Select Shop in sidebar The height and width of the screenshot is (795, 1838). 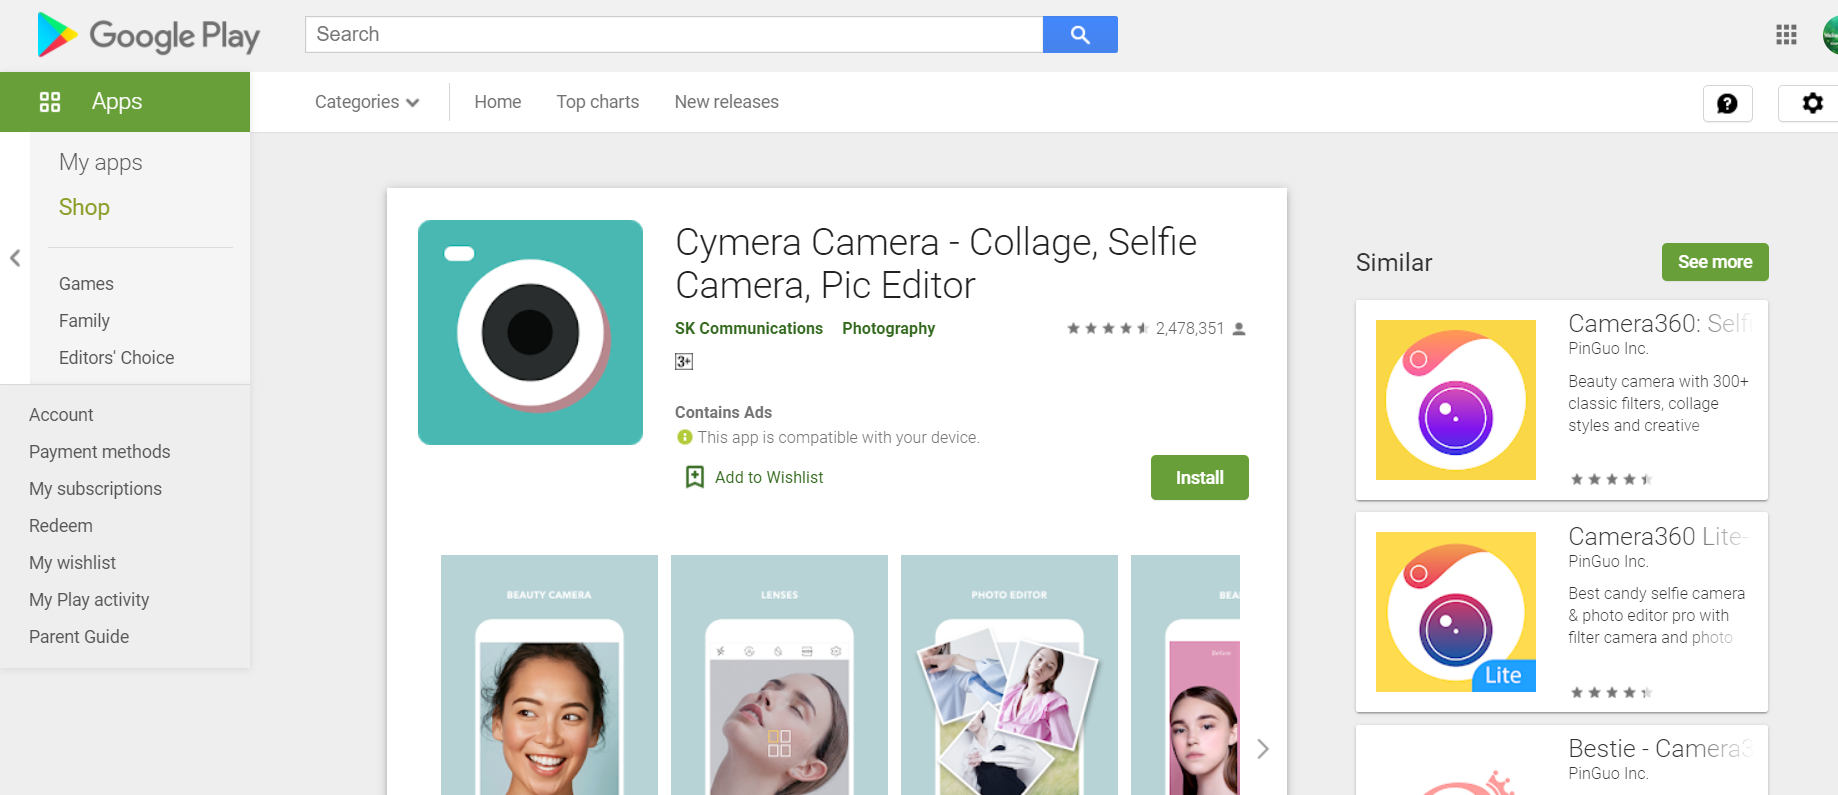point(84,207)
